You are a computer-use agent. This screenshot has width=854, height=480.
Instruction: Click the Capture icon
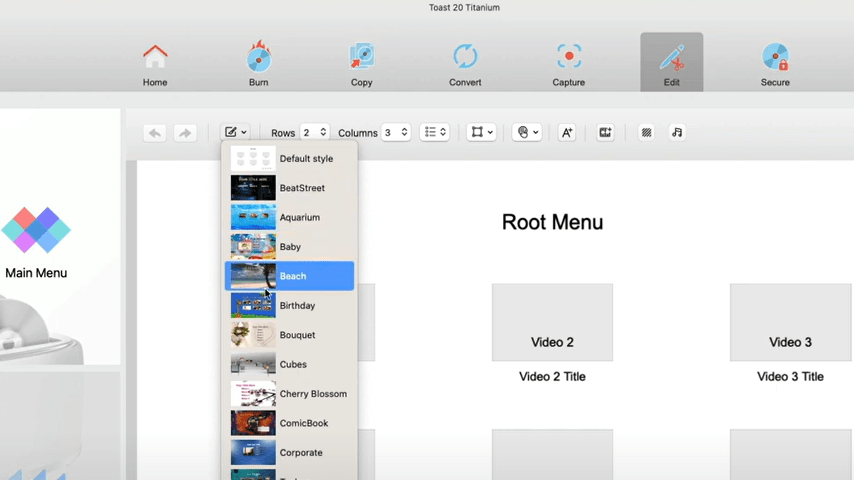tap(568, 58)
